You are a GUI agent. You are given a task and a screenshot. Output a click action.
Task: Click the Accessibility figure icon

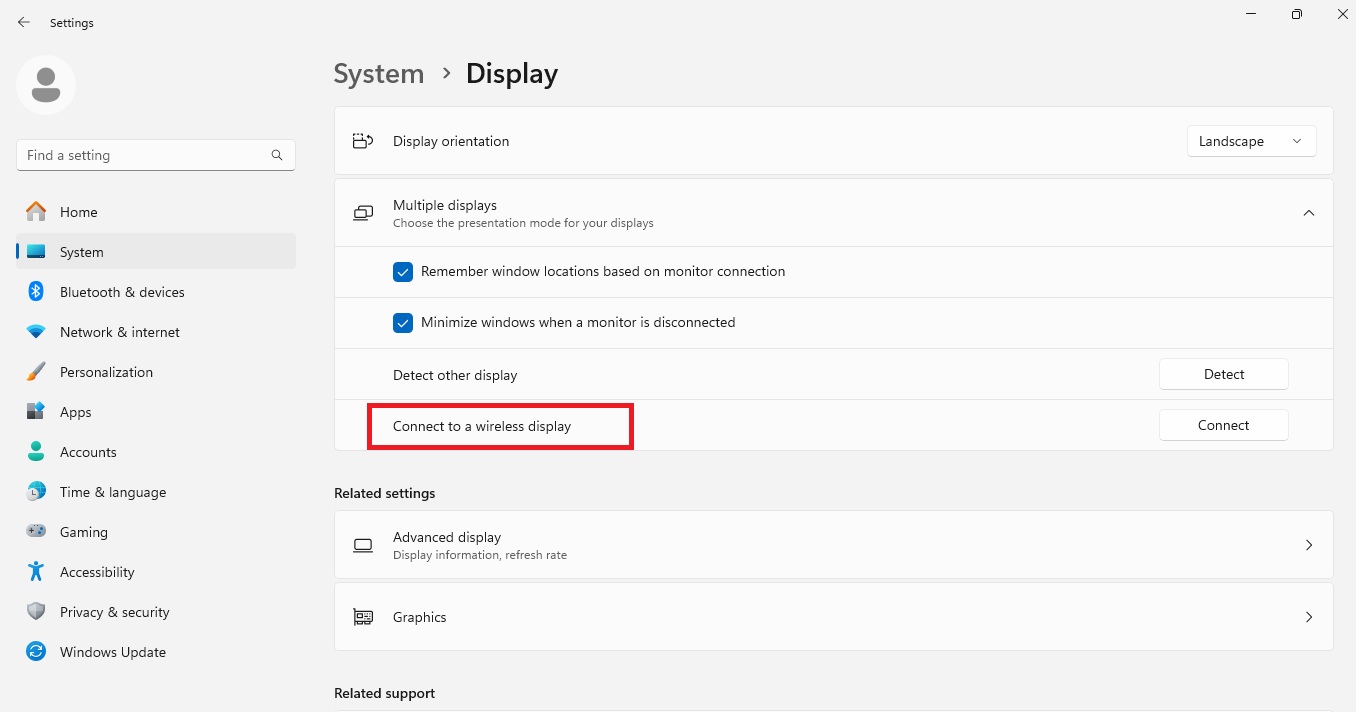pos(36,572)
